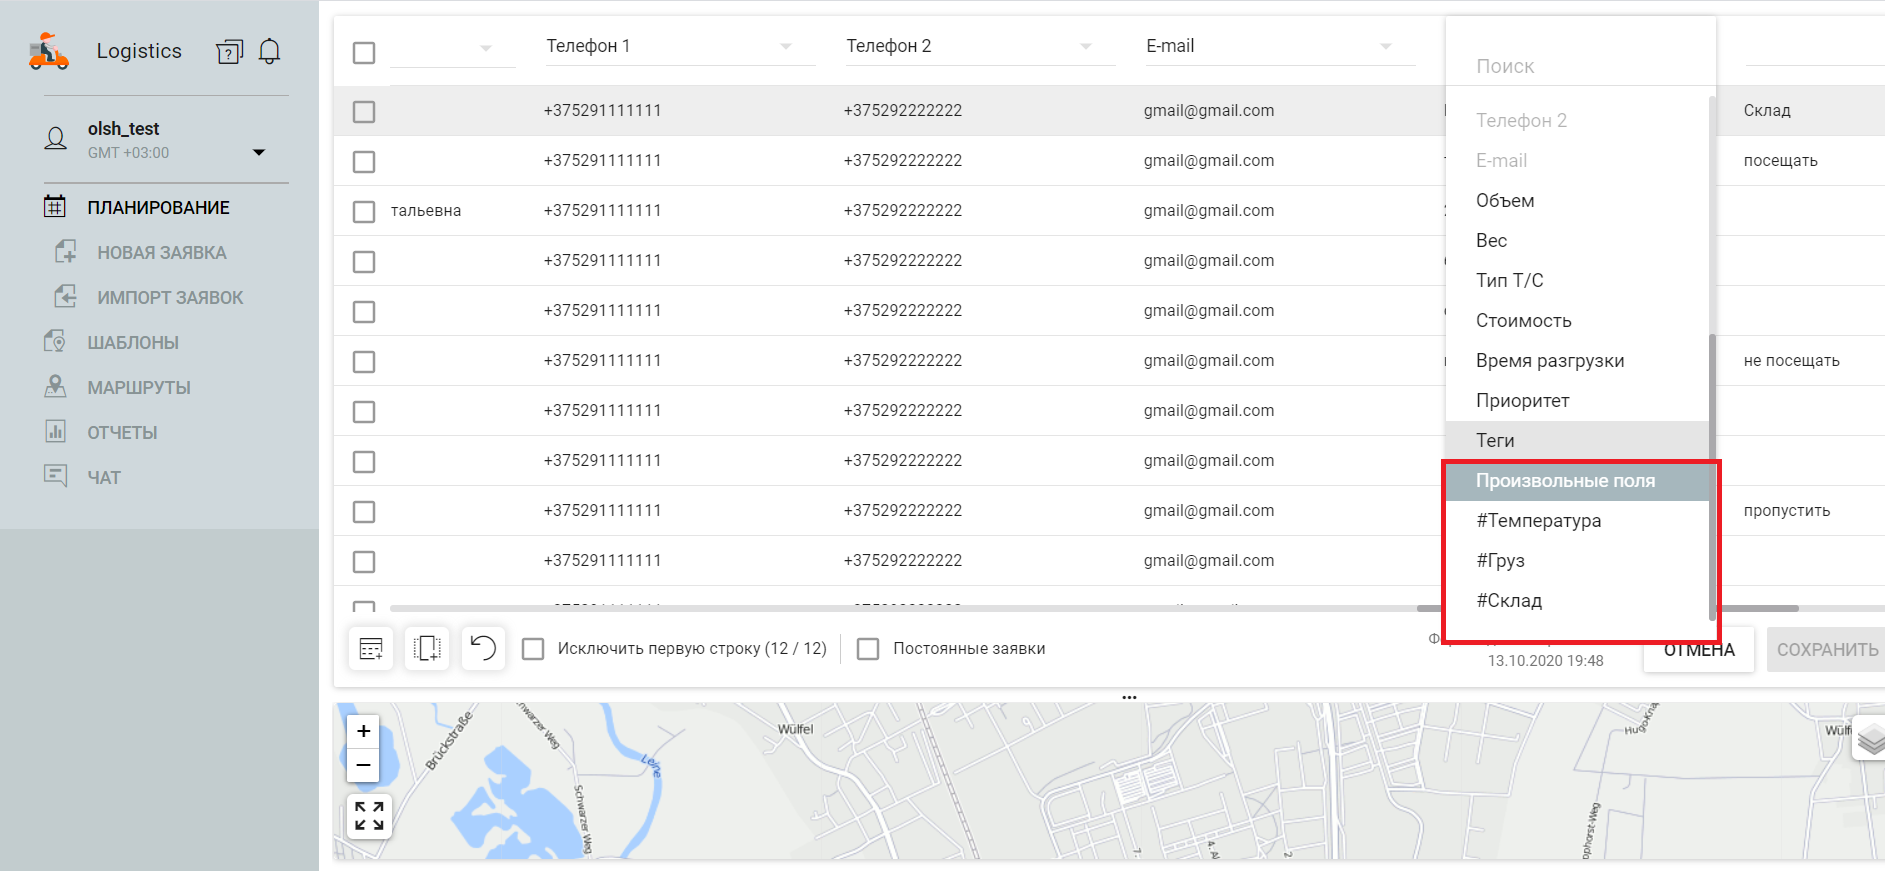Enable Исключить первую строку checkbox

[x=534, y=649]
